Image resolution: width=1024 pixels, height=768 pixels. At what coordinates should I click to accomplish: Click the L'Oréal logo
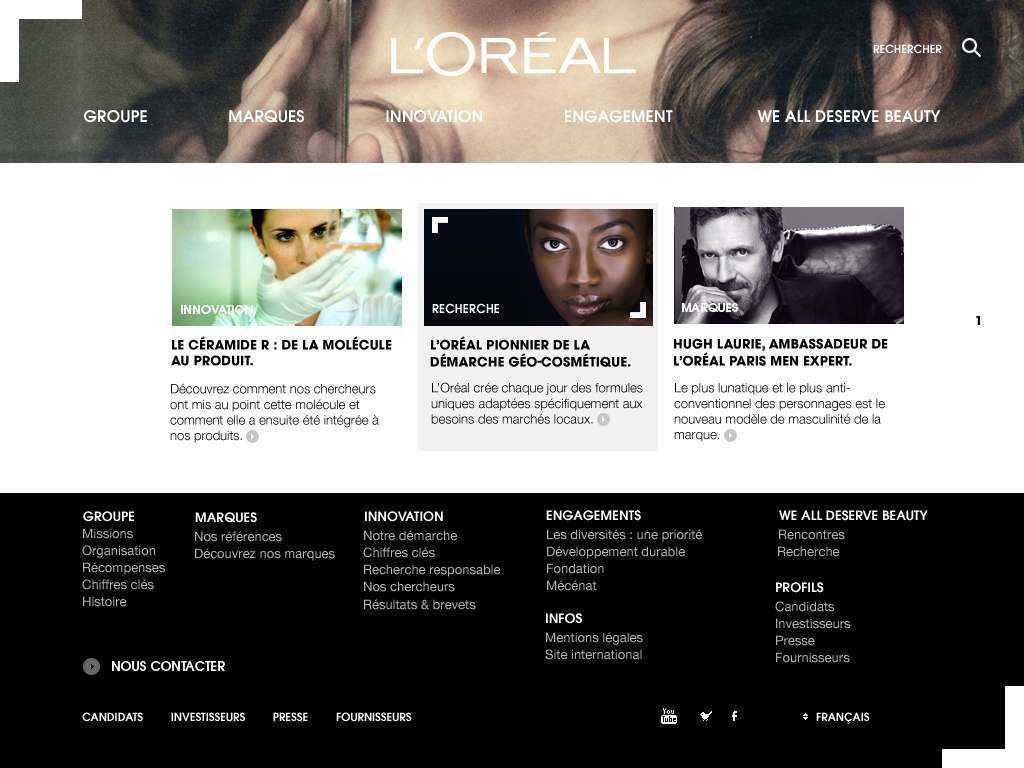[513, 56]
